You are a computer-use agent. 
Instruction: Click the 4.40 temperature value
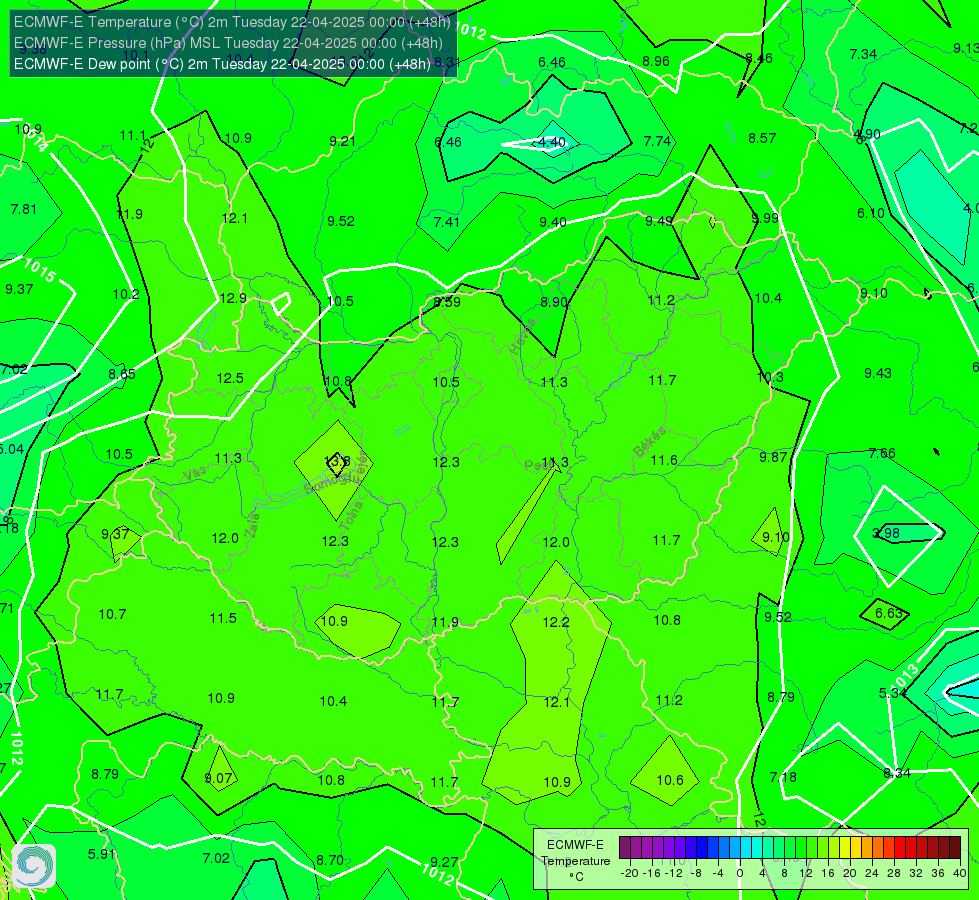coord(552,142)
